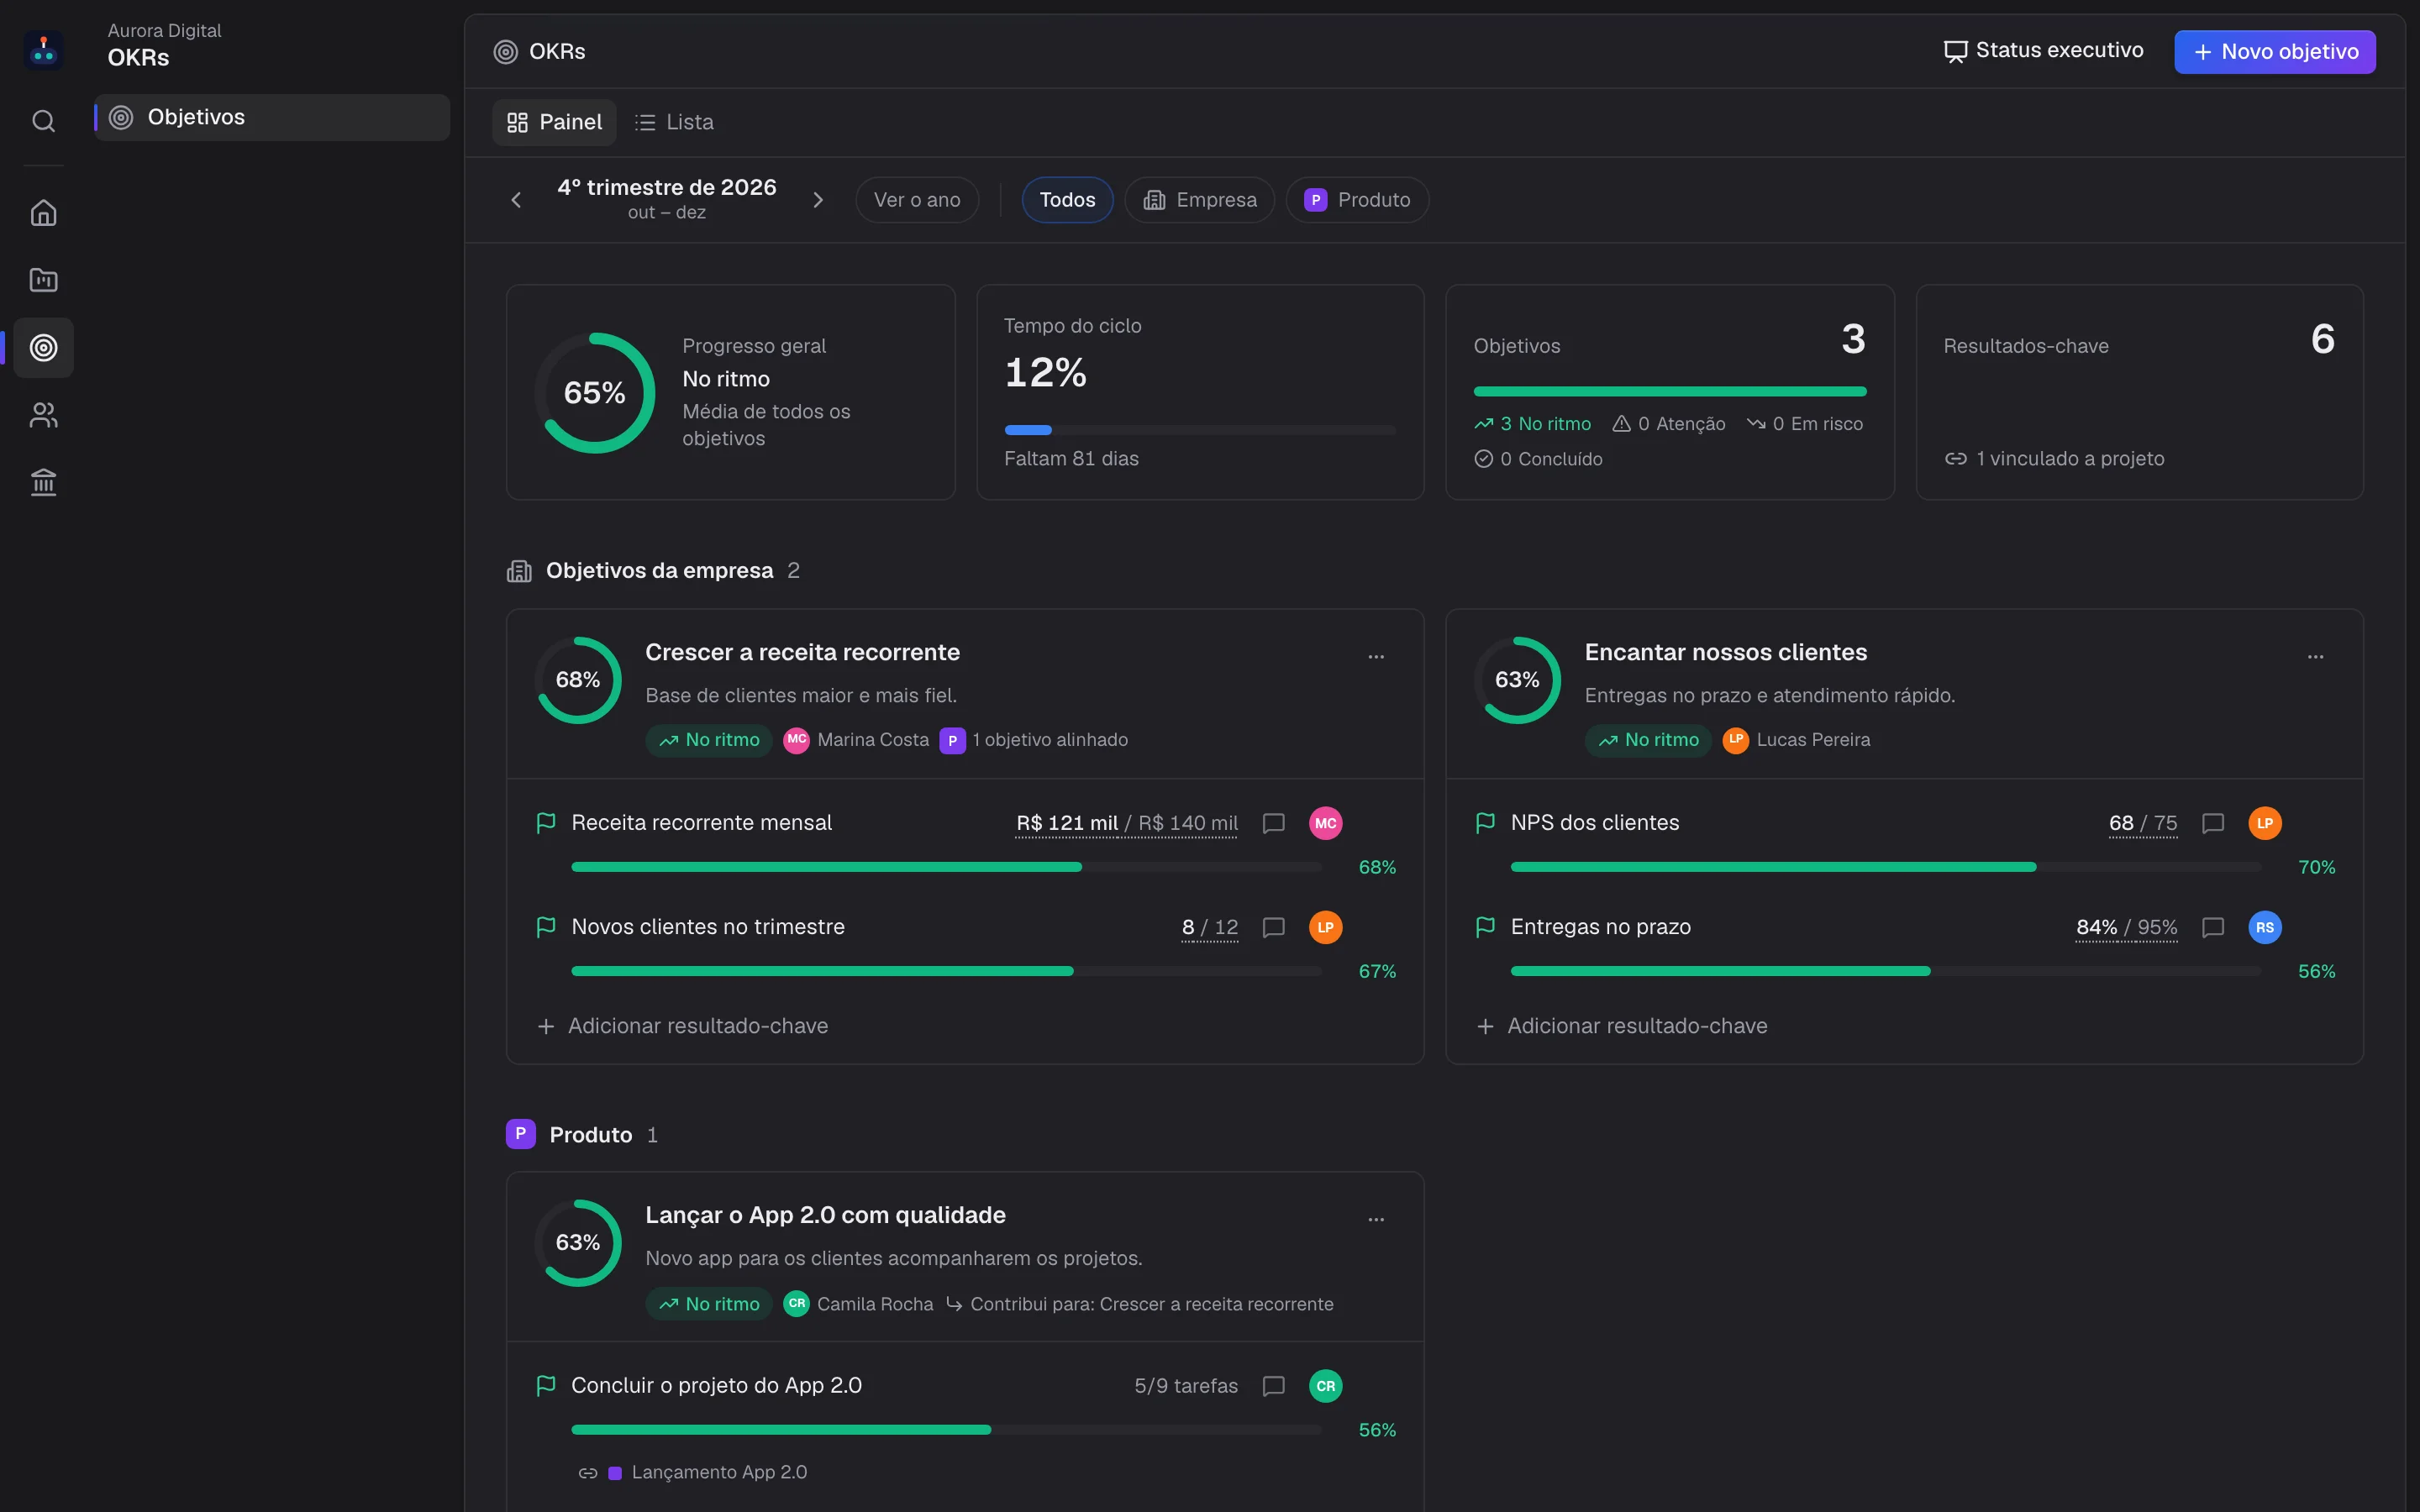Click the RS avatar on Entregas no prazo
The height and width of the screenshot is (1512, 2420).
click(2265, 927)
